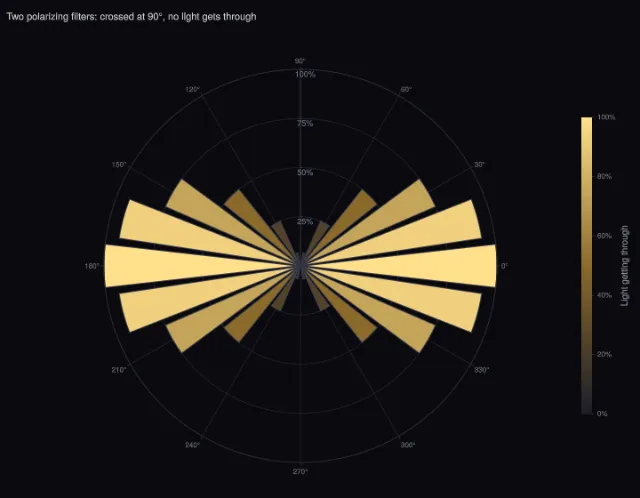Click the 60° angular axis label

pyautogui.click(x=406, y=89)
